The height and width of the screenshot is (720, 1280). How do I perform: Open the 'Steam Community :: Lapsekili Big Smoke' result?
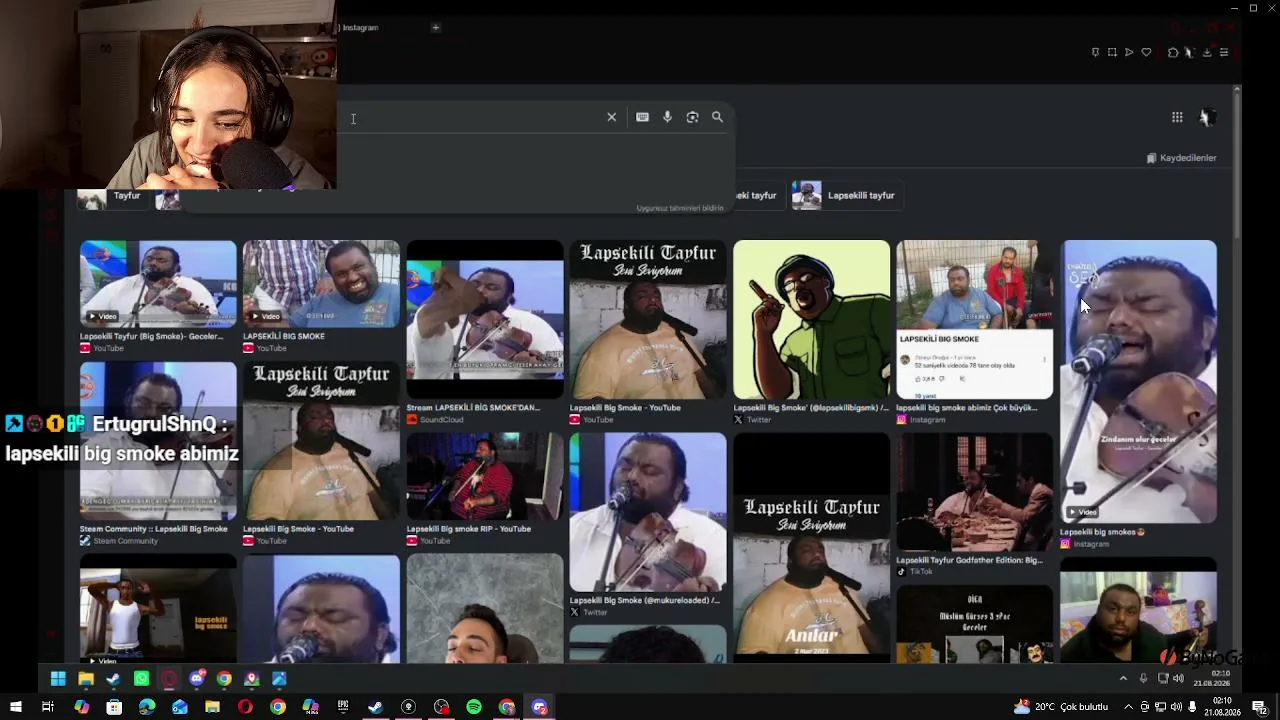(158, 441)
